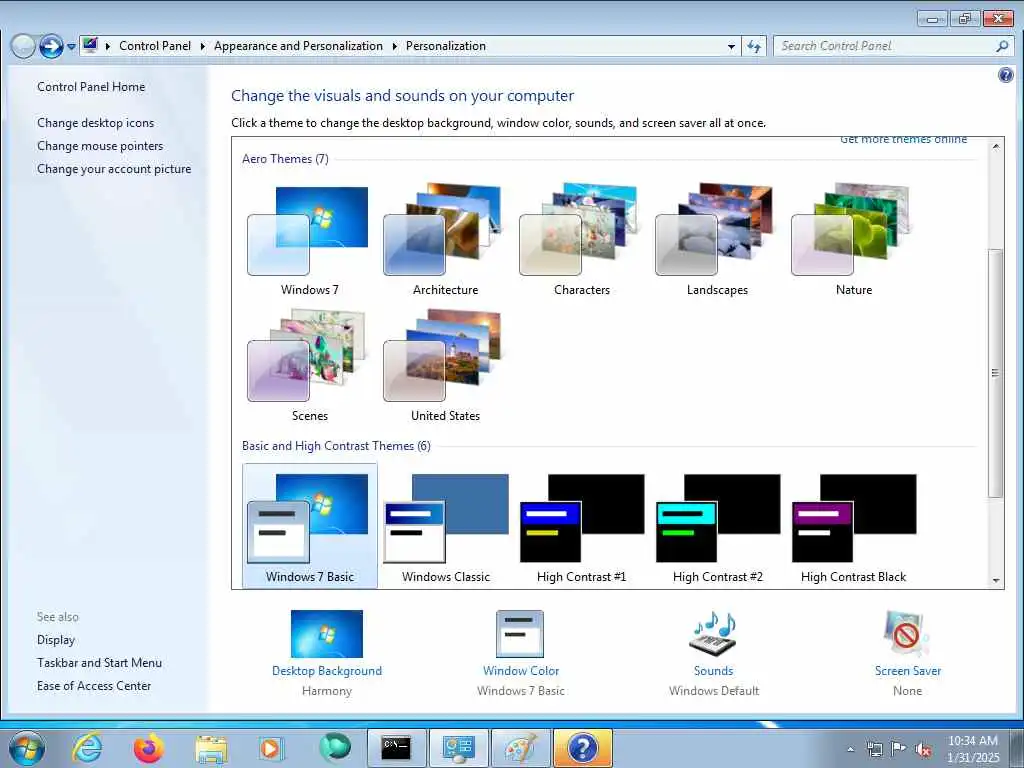This screenshot has width=1024, height=768.
Task: Apply the Windows Classic theme
Action: click(445, 526)
